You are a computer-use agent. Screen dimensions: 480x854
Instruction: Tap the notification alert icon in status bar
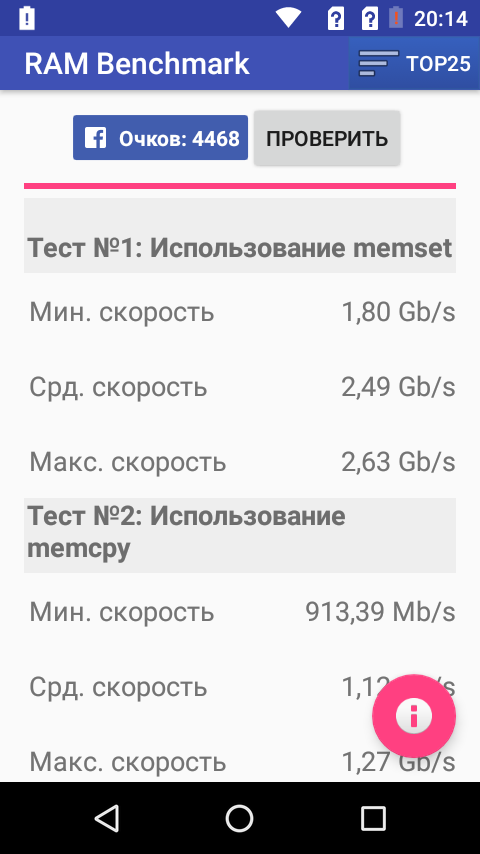(x=27, y=19)
